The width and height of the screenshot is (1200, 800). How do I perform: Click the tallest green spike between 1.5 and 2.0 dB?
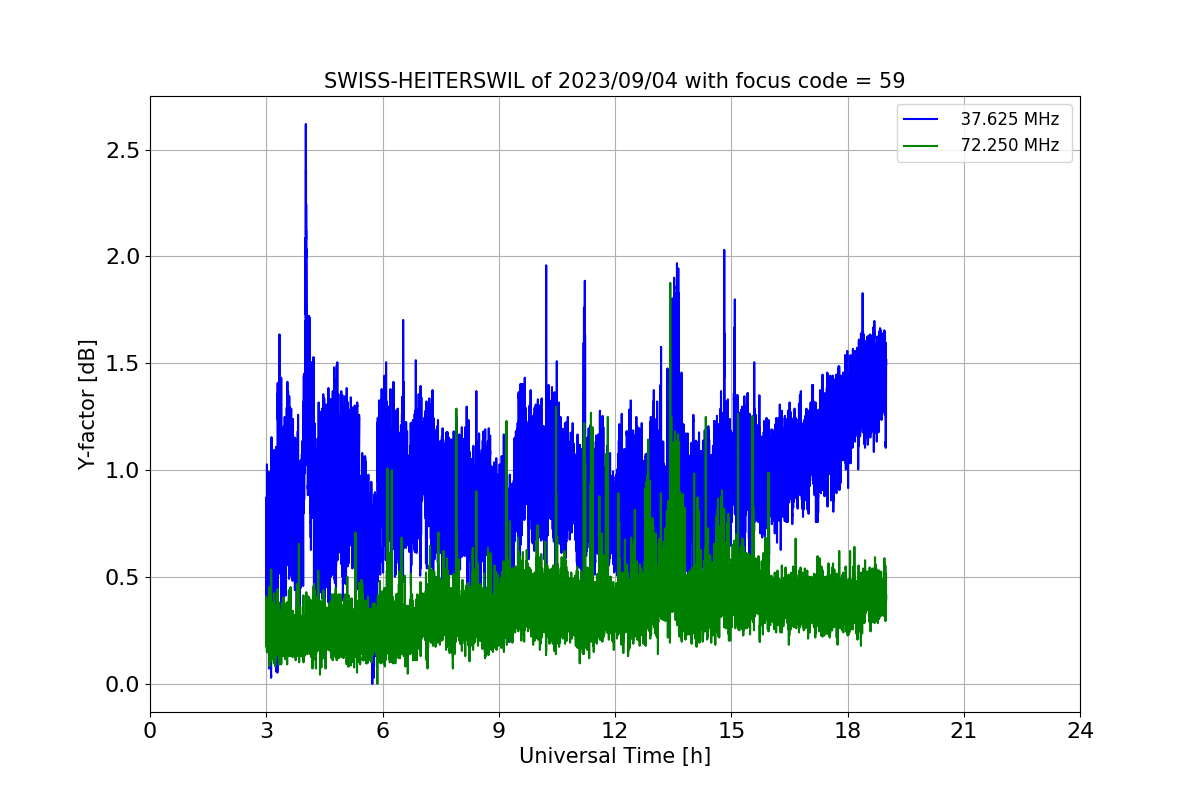click(670, 285)
